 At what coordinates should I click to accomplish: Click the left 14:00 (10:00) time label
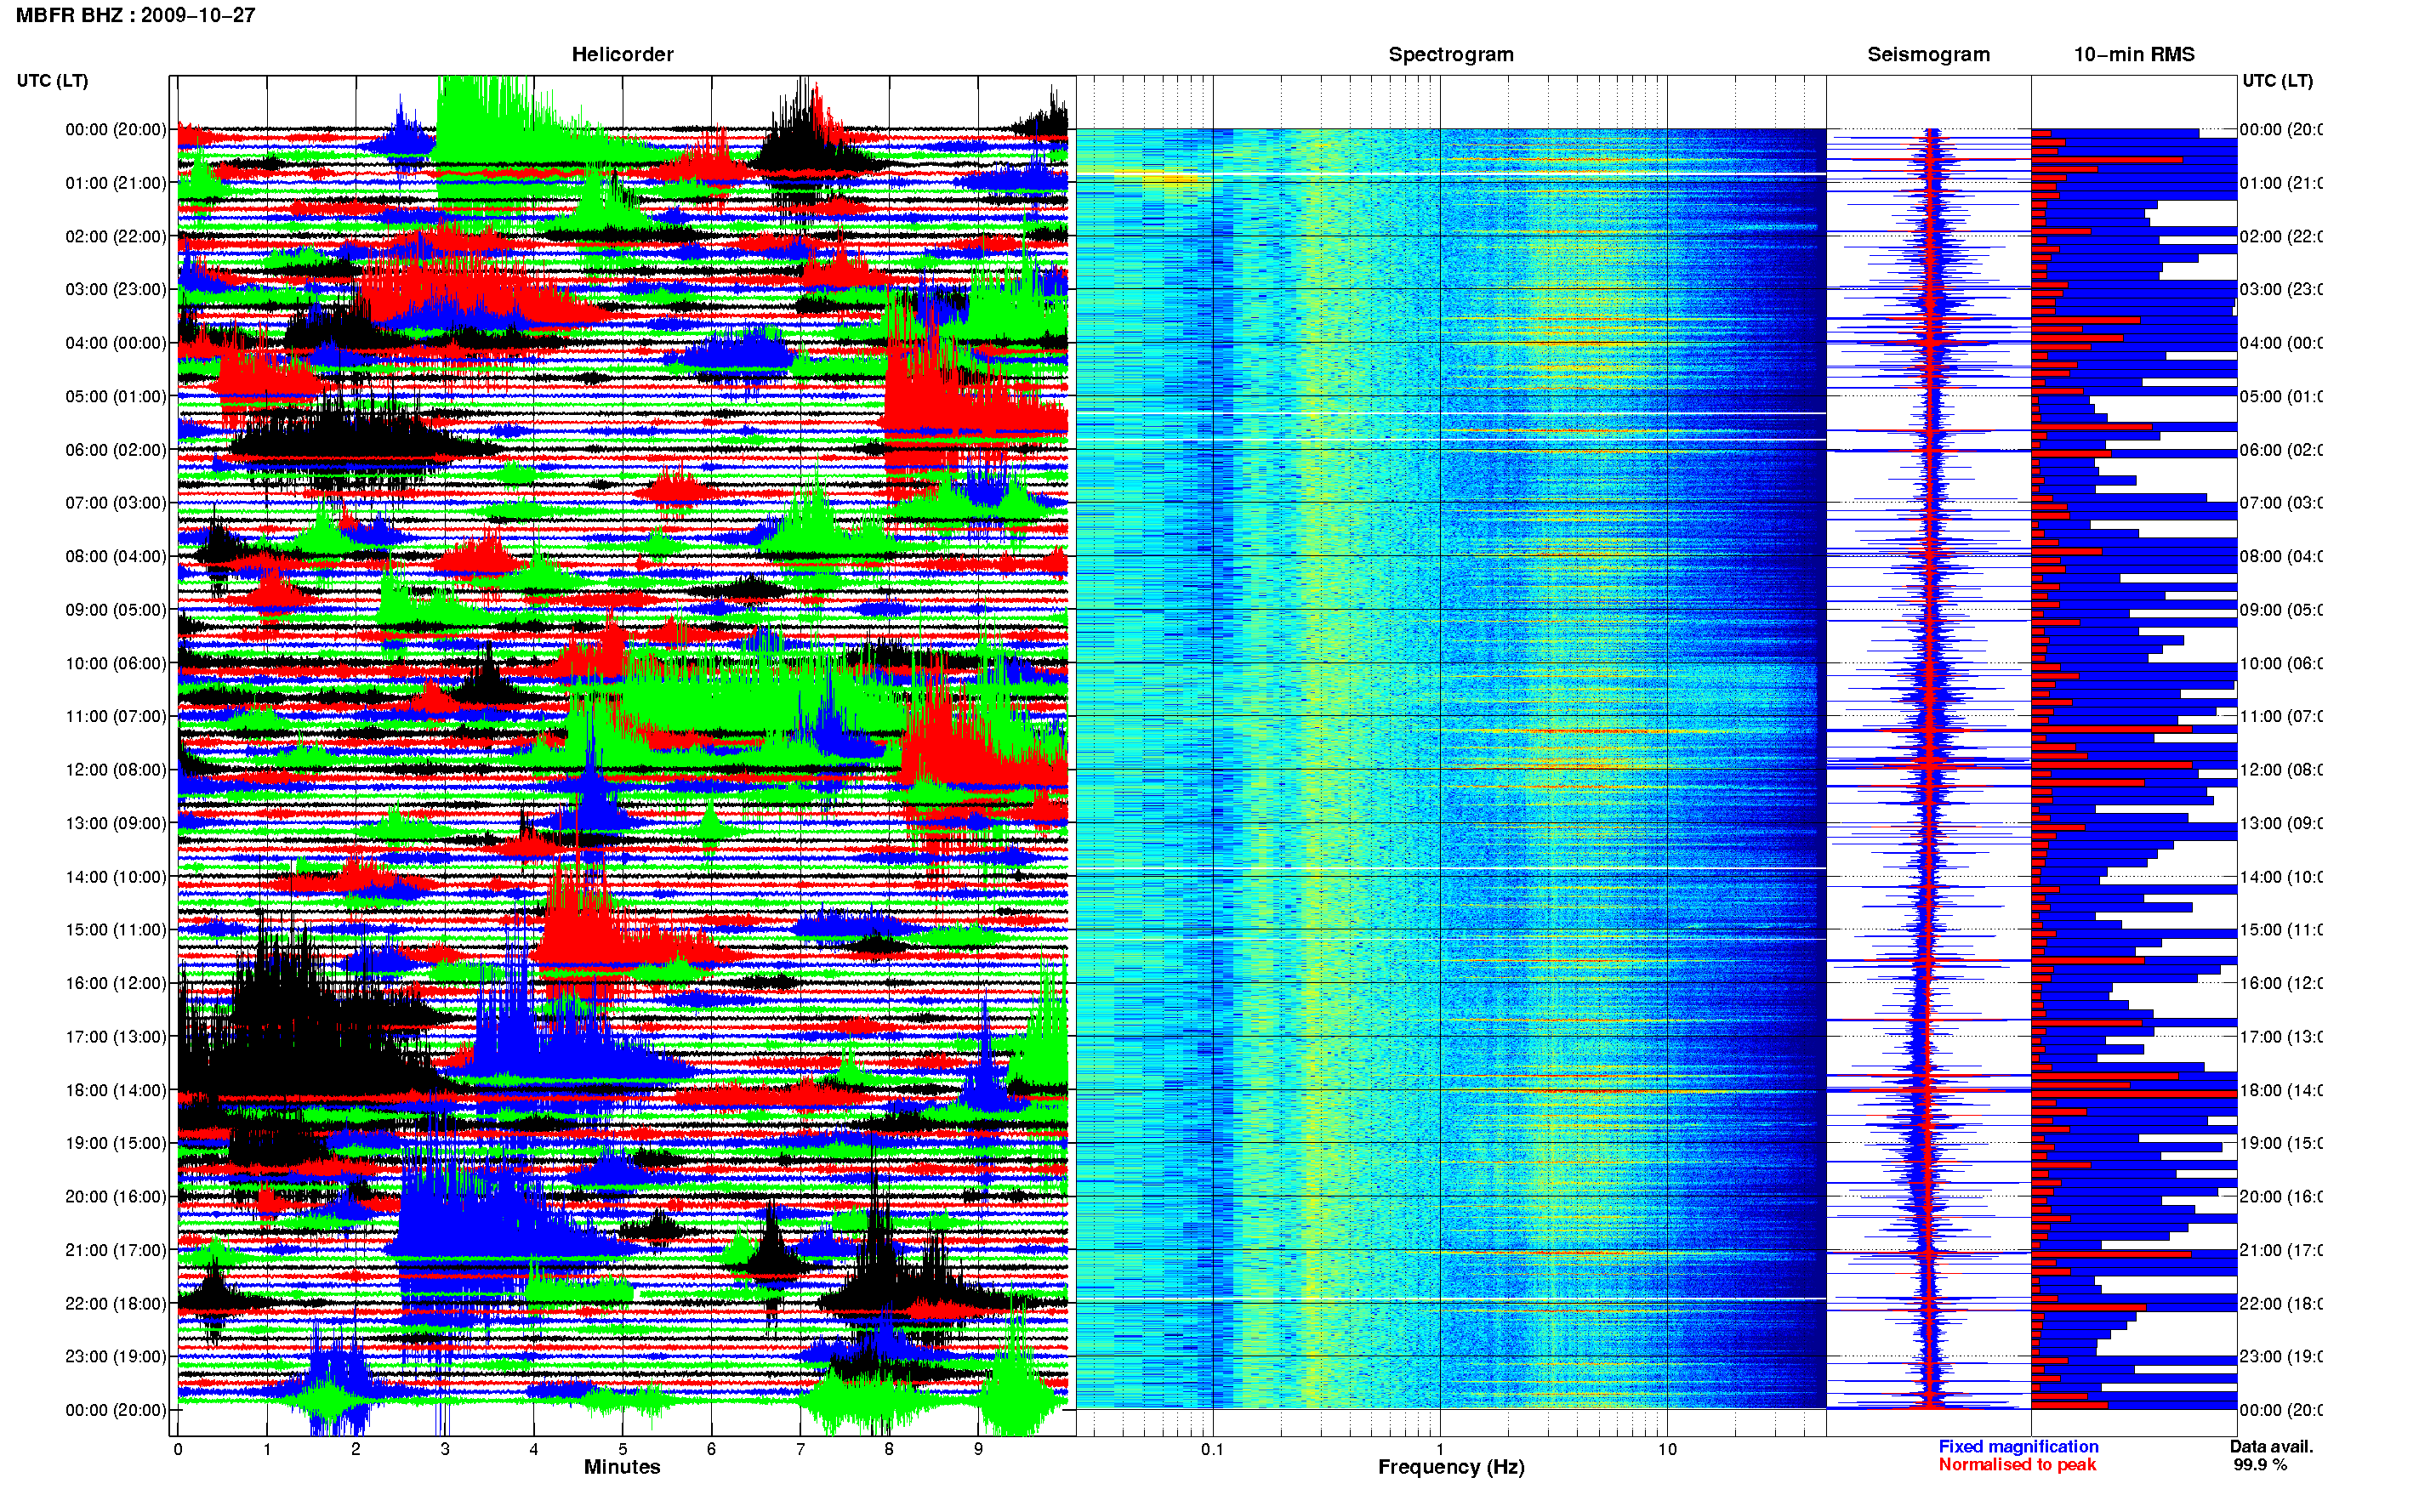(x=116, y=877)
